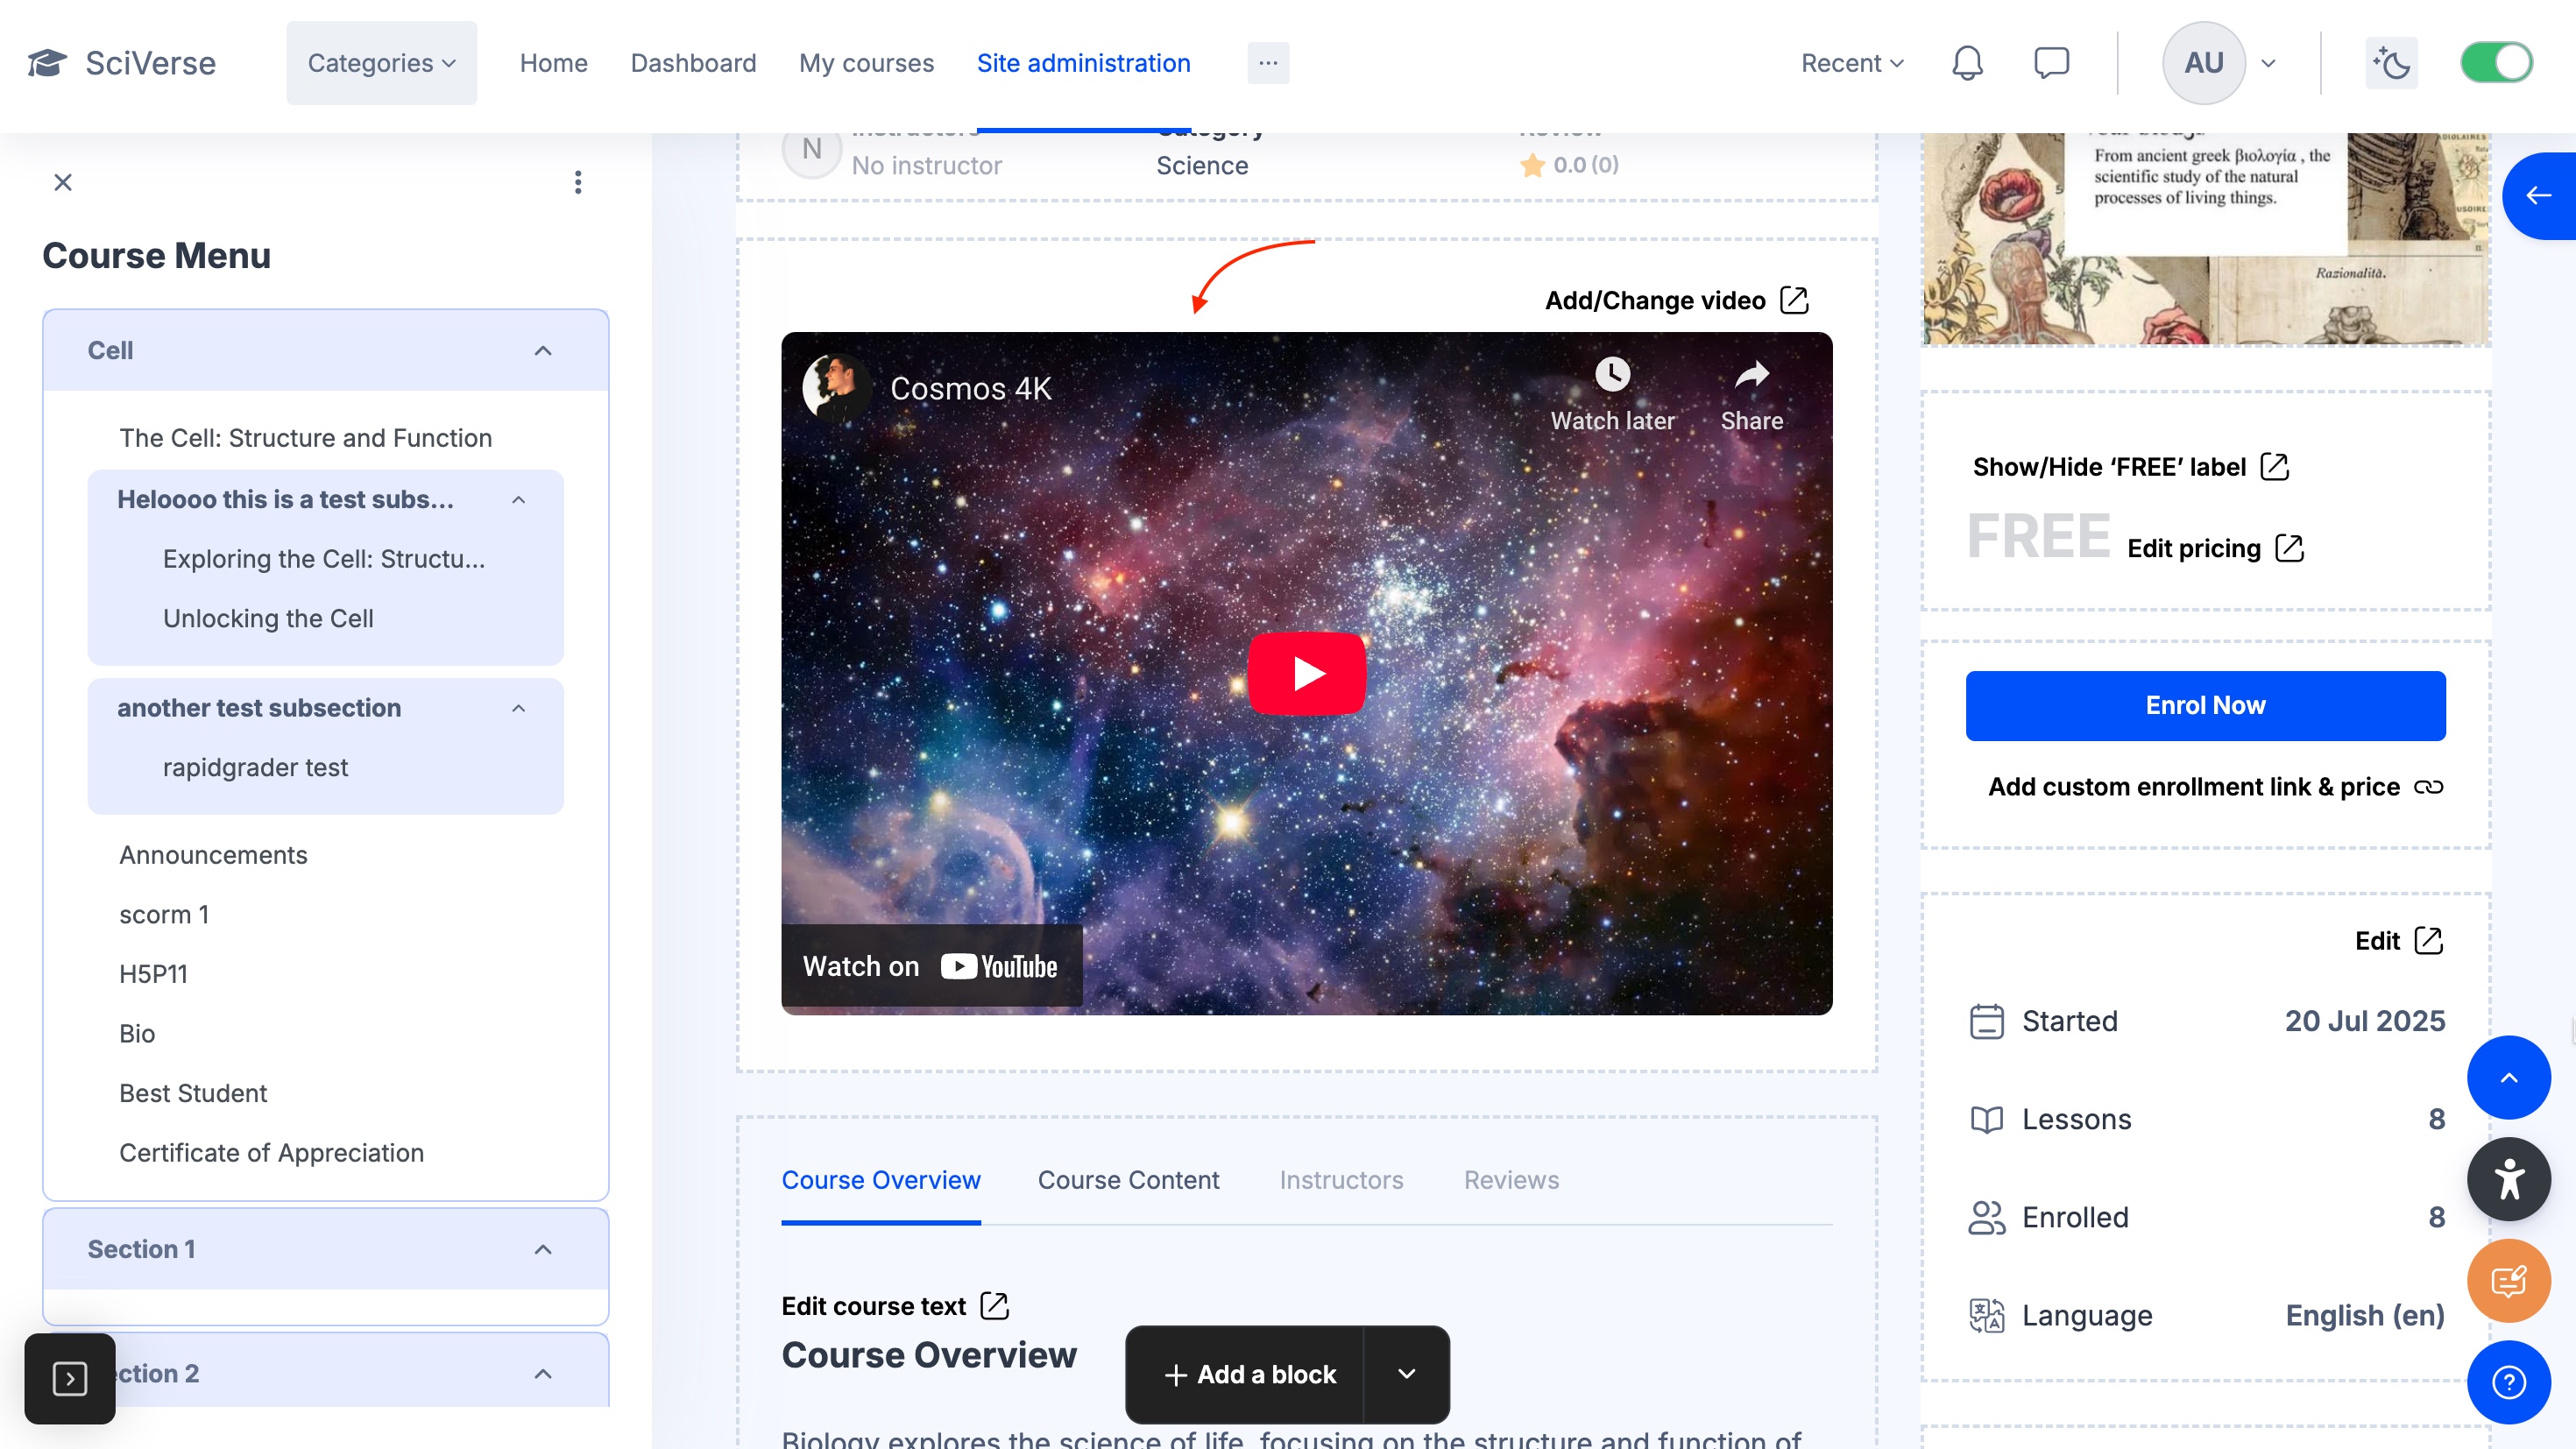This screenshot has width=2576, height=1449.
Task: Expand Add a block dropdown arrow
Action: [x=1406, y=1374]
